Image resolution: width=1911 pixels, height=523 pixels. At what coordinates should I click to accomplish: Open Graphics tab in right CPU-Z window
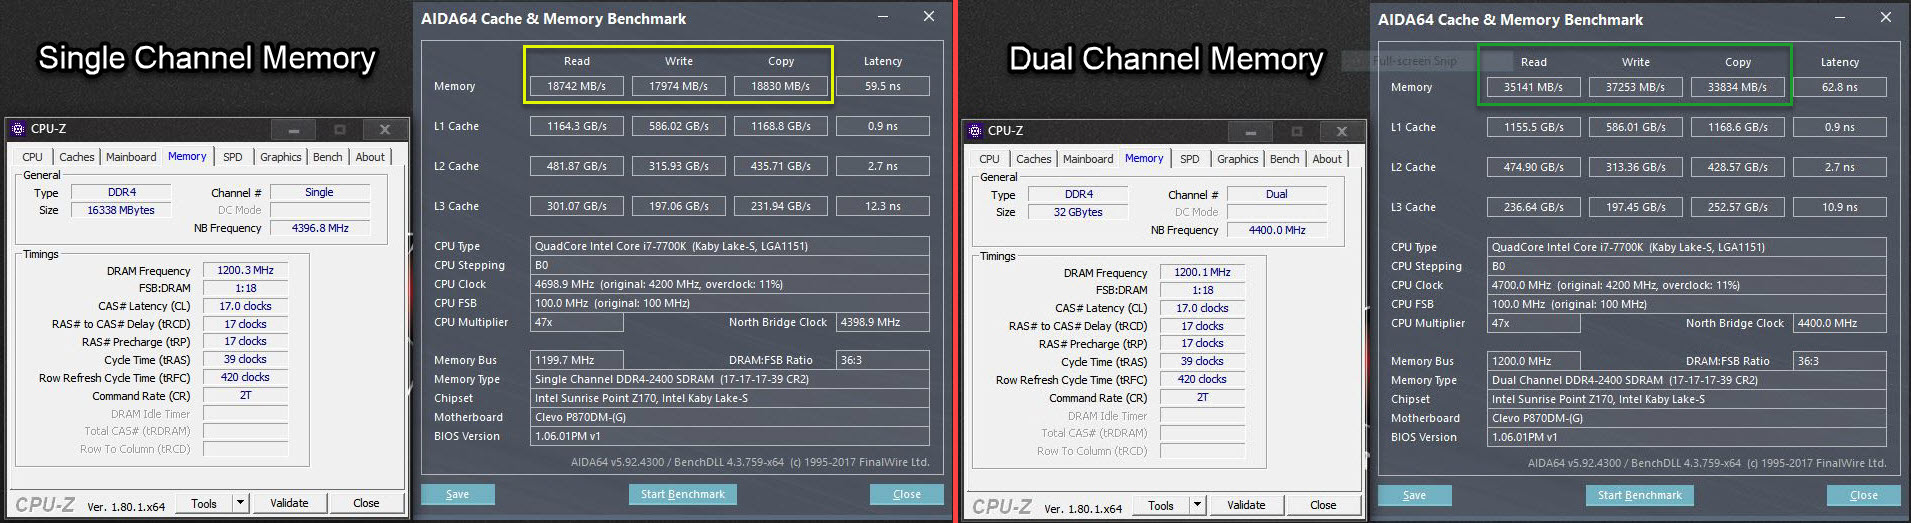[1238, 159]
